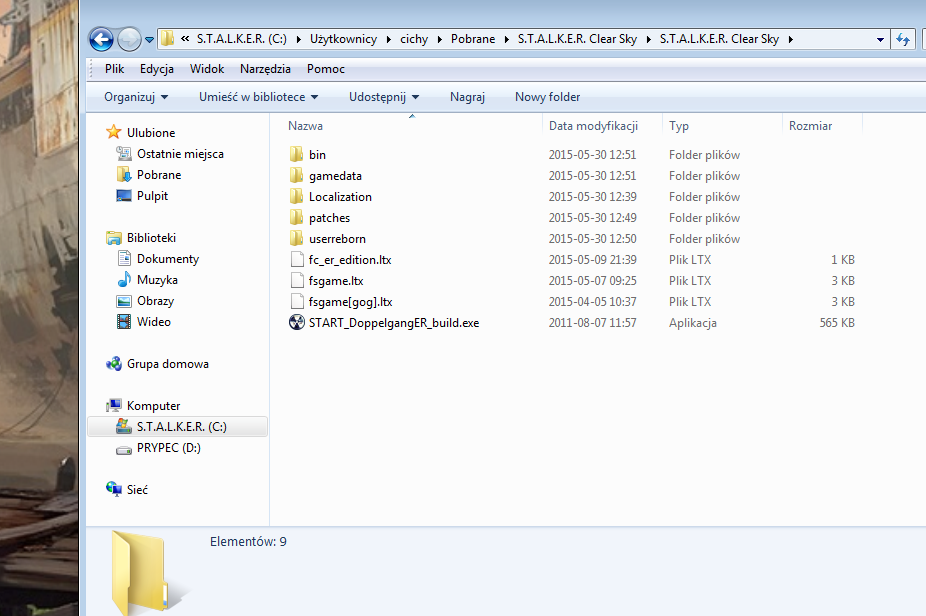Viewport: 926px width, 616px height.
Task: Click the Biblioteki libraries icon
Action: (113, 237)
